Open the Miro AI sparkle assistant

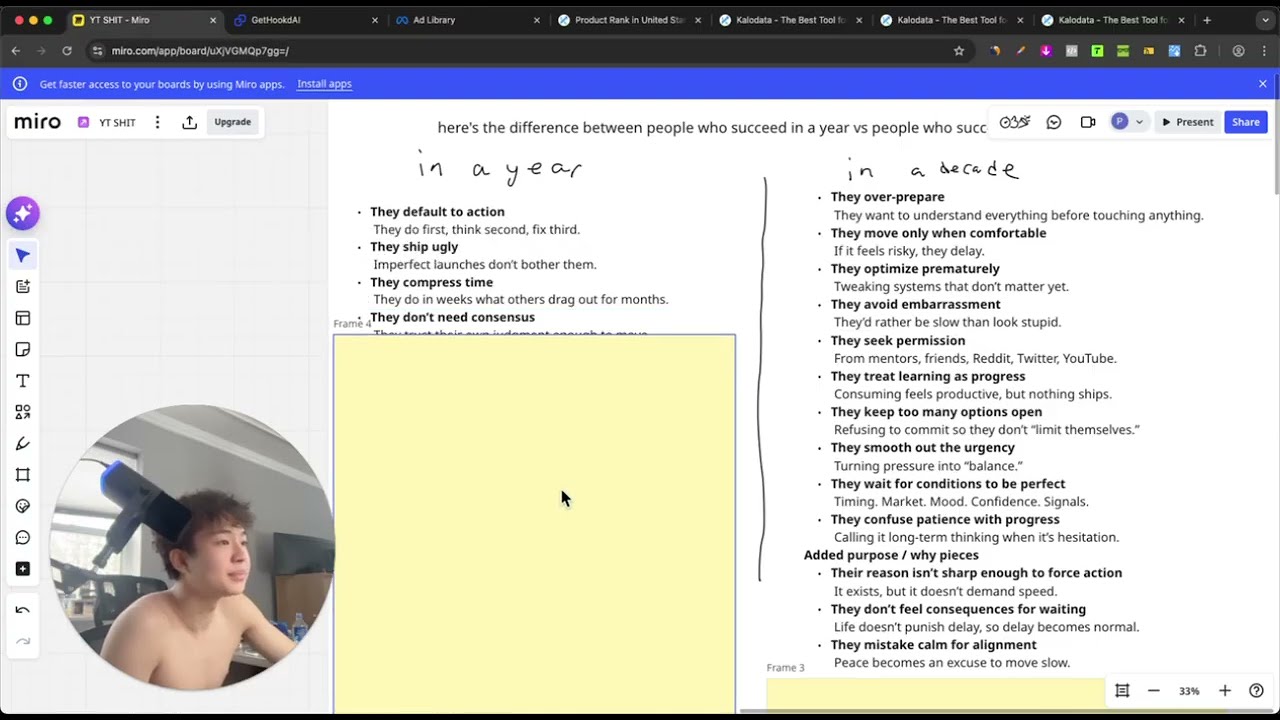tap(22, 213)
